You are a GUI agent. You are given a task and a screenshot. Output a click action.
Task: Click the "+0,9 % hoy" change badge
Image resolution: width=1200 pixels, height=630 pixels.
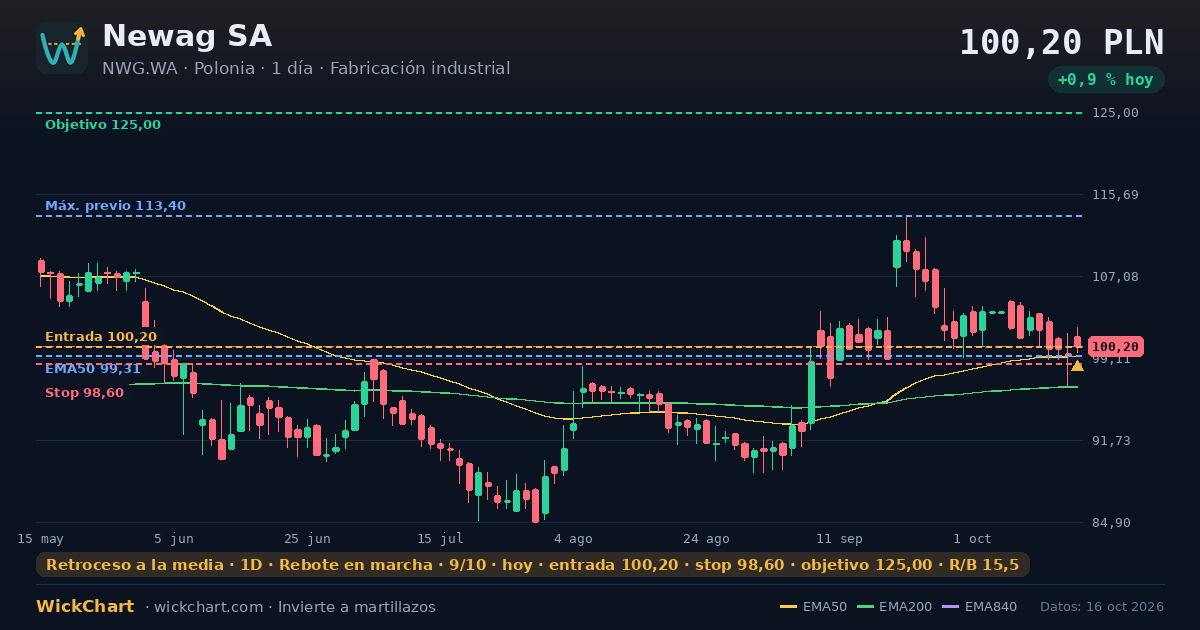pyautogui.click(x=1106, y=80)
